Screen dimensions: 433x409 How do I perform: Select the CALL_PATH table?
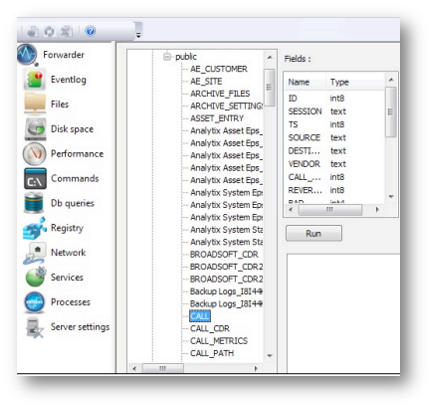tap(212, 353)
